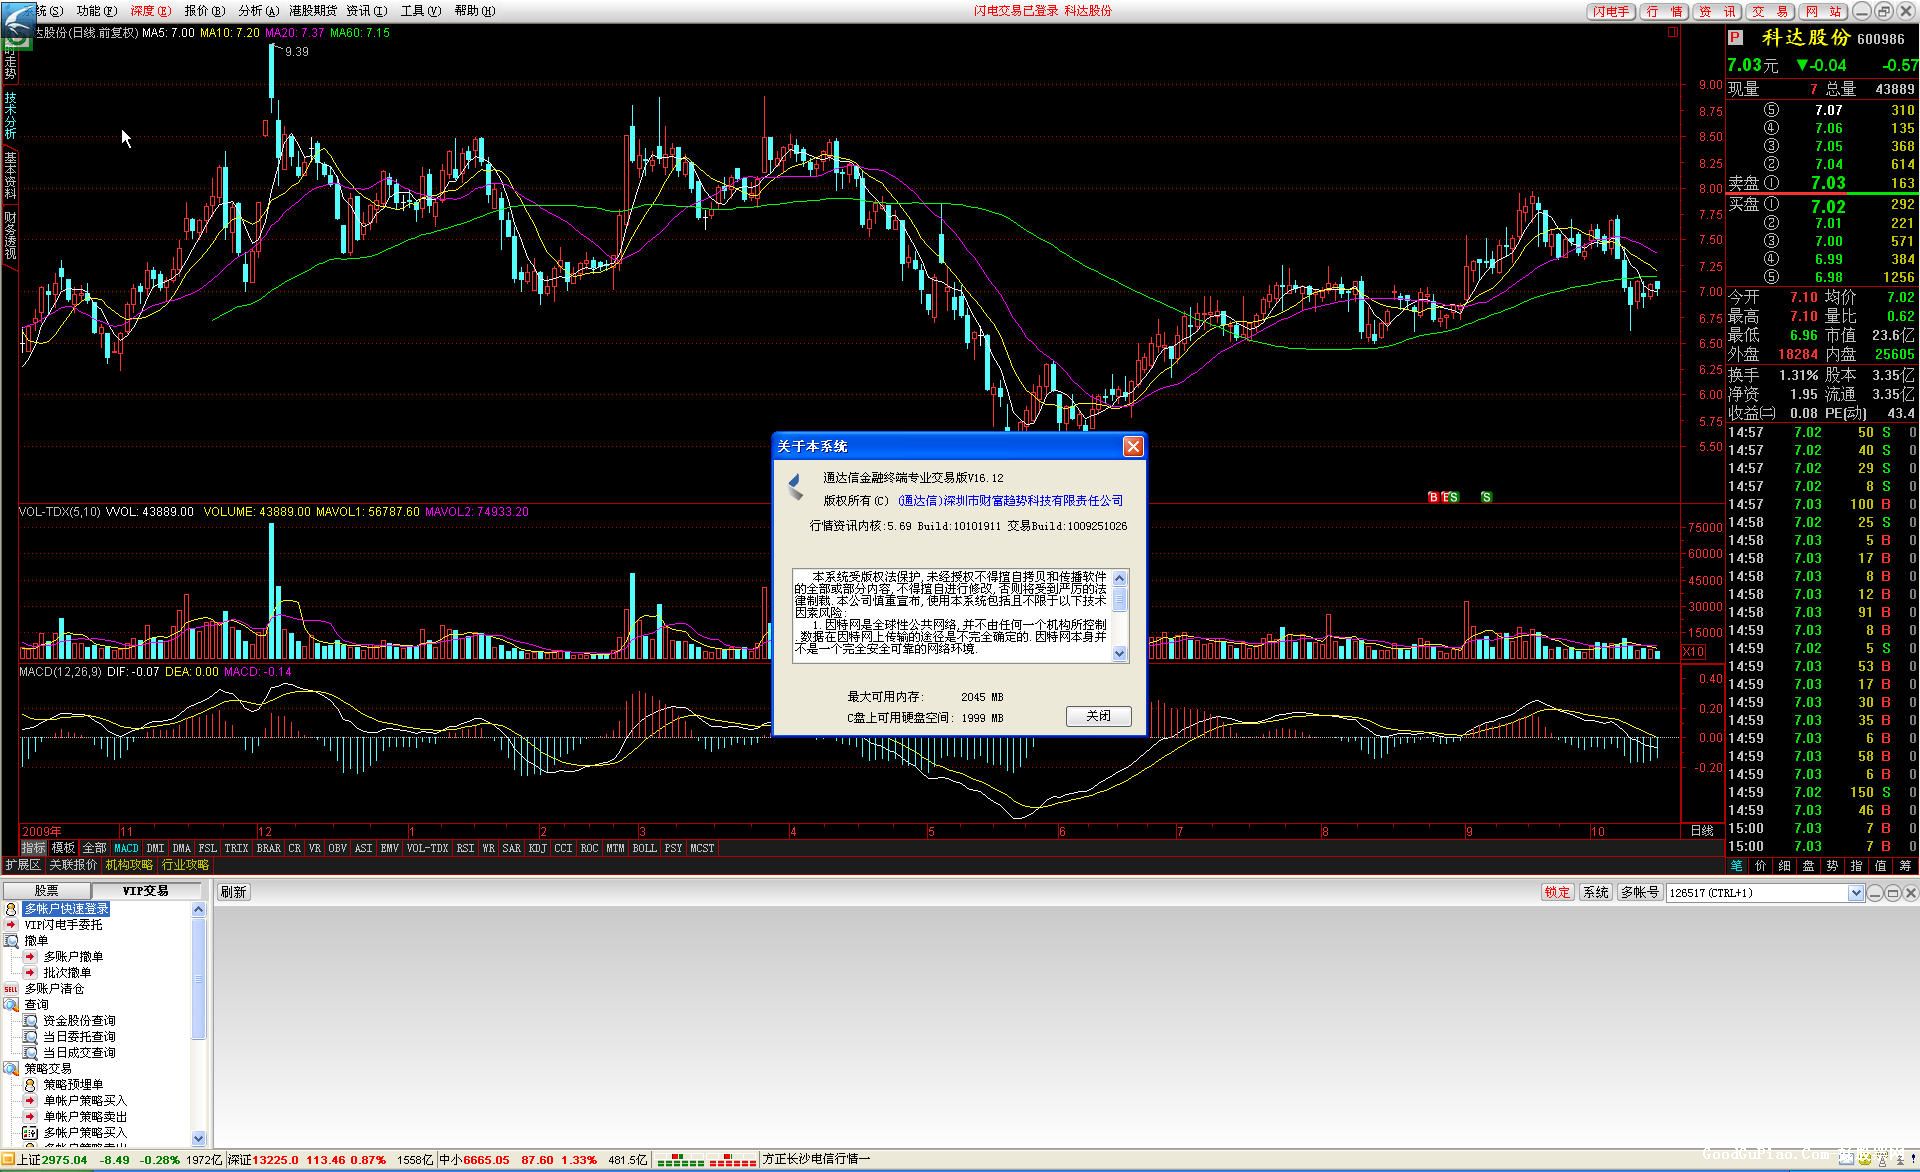Click the 单帐户策略买入 arrow icon
This screenshot has height=1172, width=1920.
tap(30, 1101)
